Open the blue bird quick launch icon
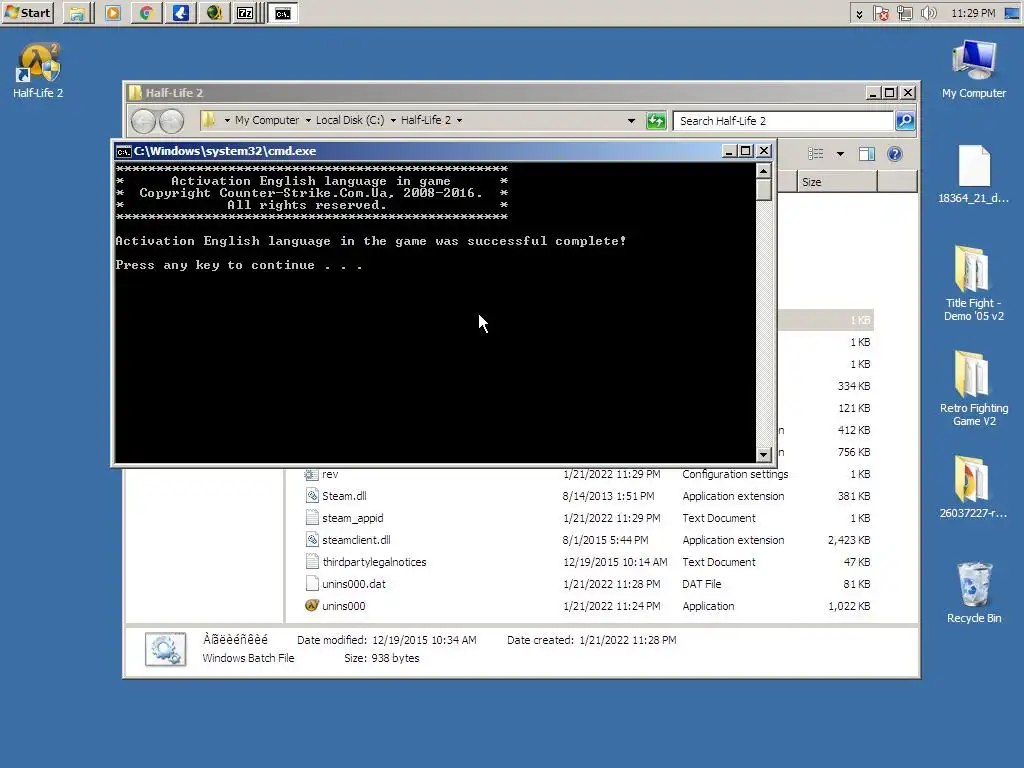The height and width of the screenshot is (768, 1024). [x=180, y=13]
